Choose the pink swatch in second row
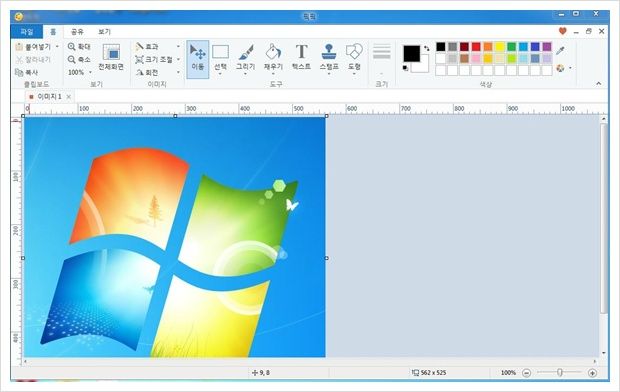 [476, 59]
